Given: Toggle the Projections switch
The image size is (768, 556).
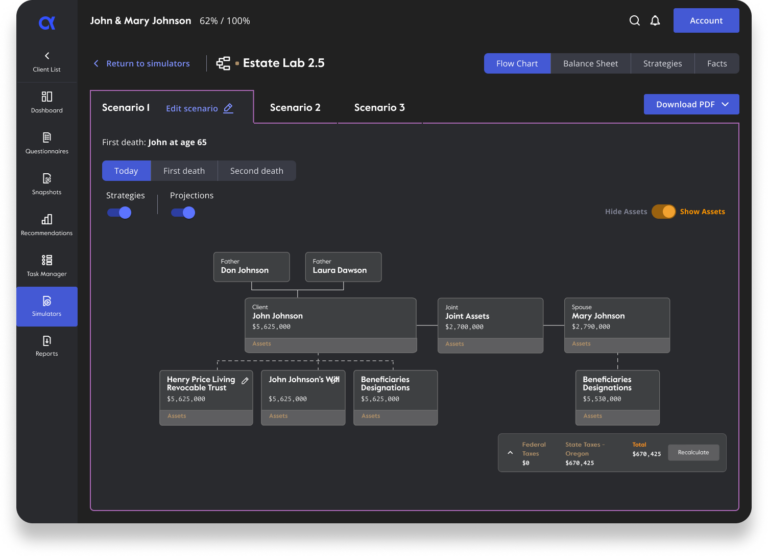Looking at the screenshot, I should pos(183,213).
